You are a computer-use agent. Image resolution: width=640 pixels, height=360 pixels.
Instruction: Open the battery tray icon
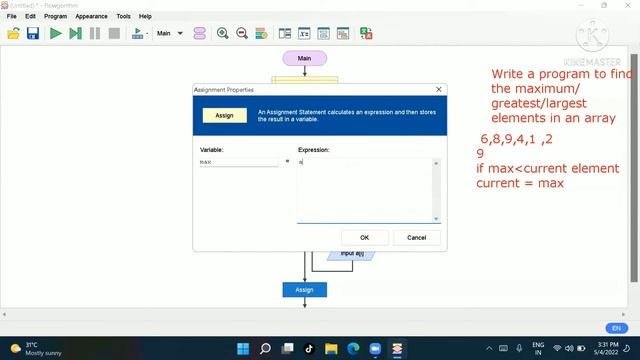pos(581,349)
